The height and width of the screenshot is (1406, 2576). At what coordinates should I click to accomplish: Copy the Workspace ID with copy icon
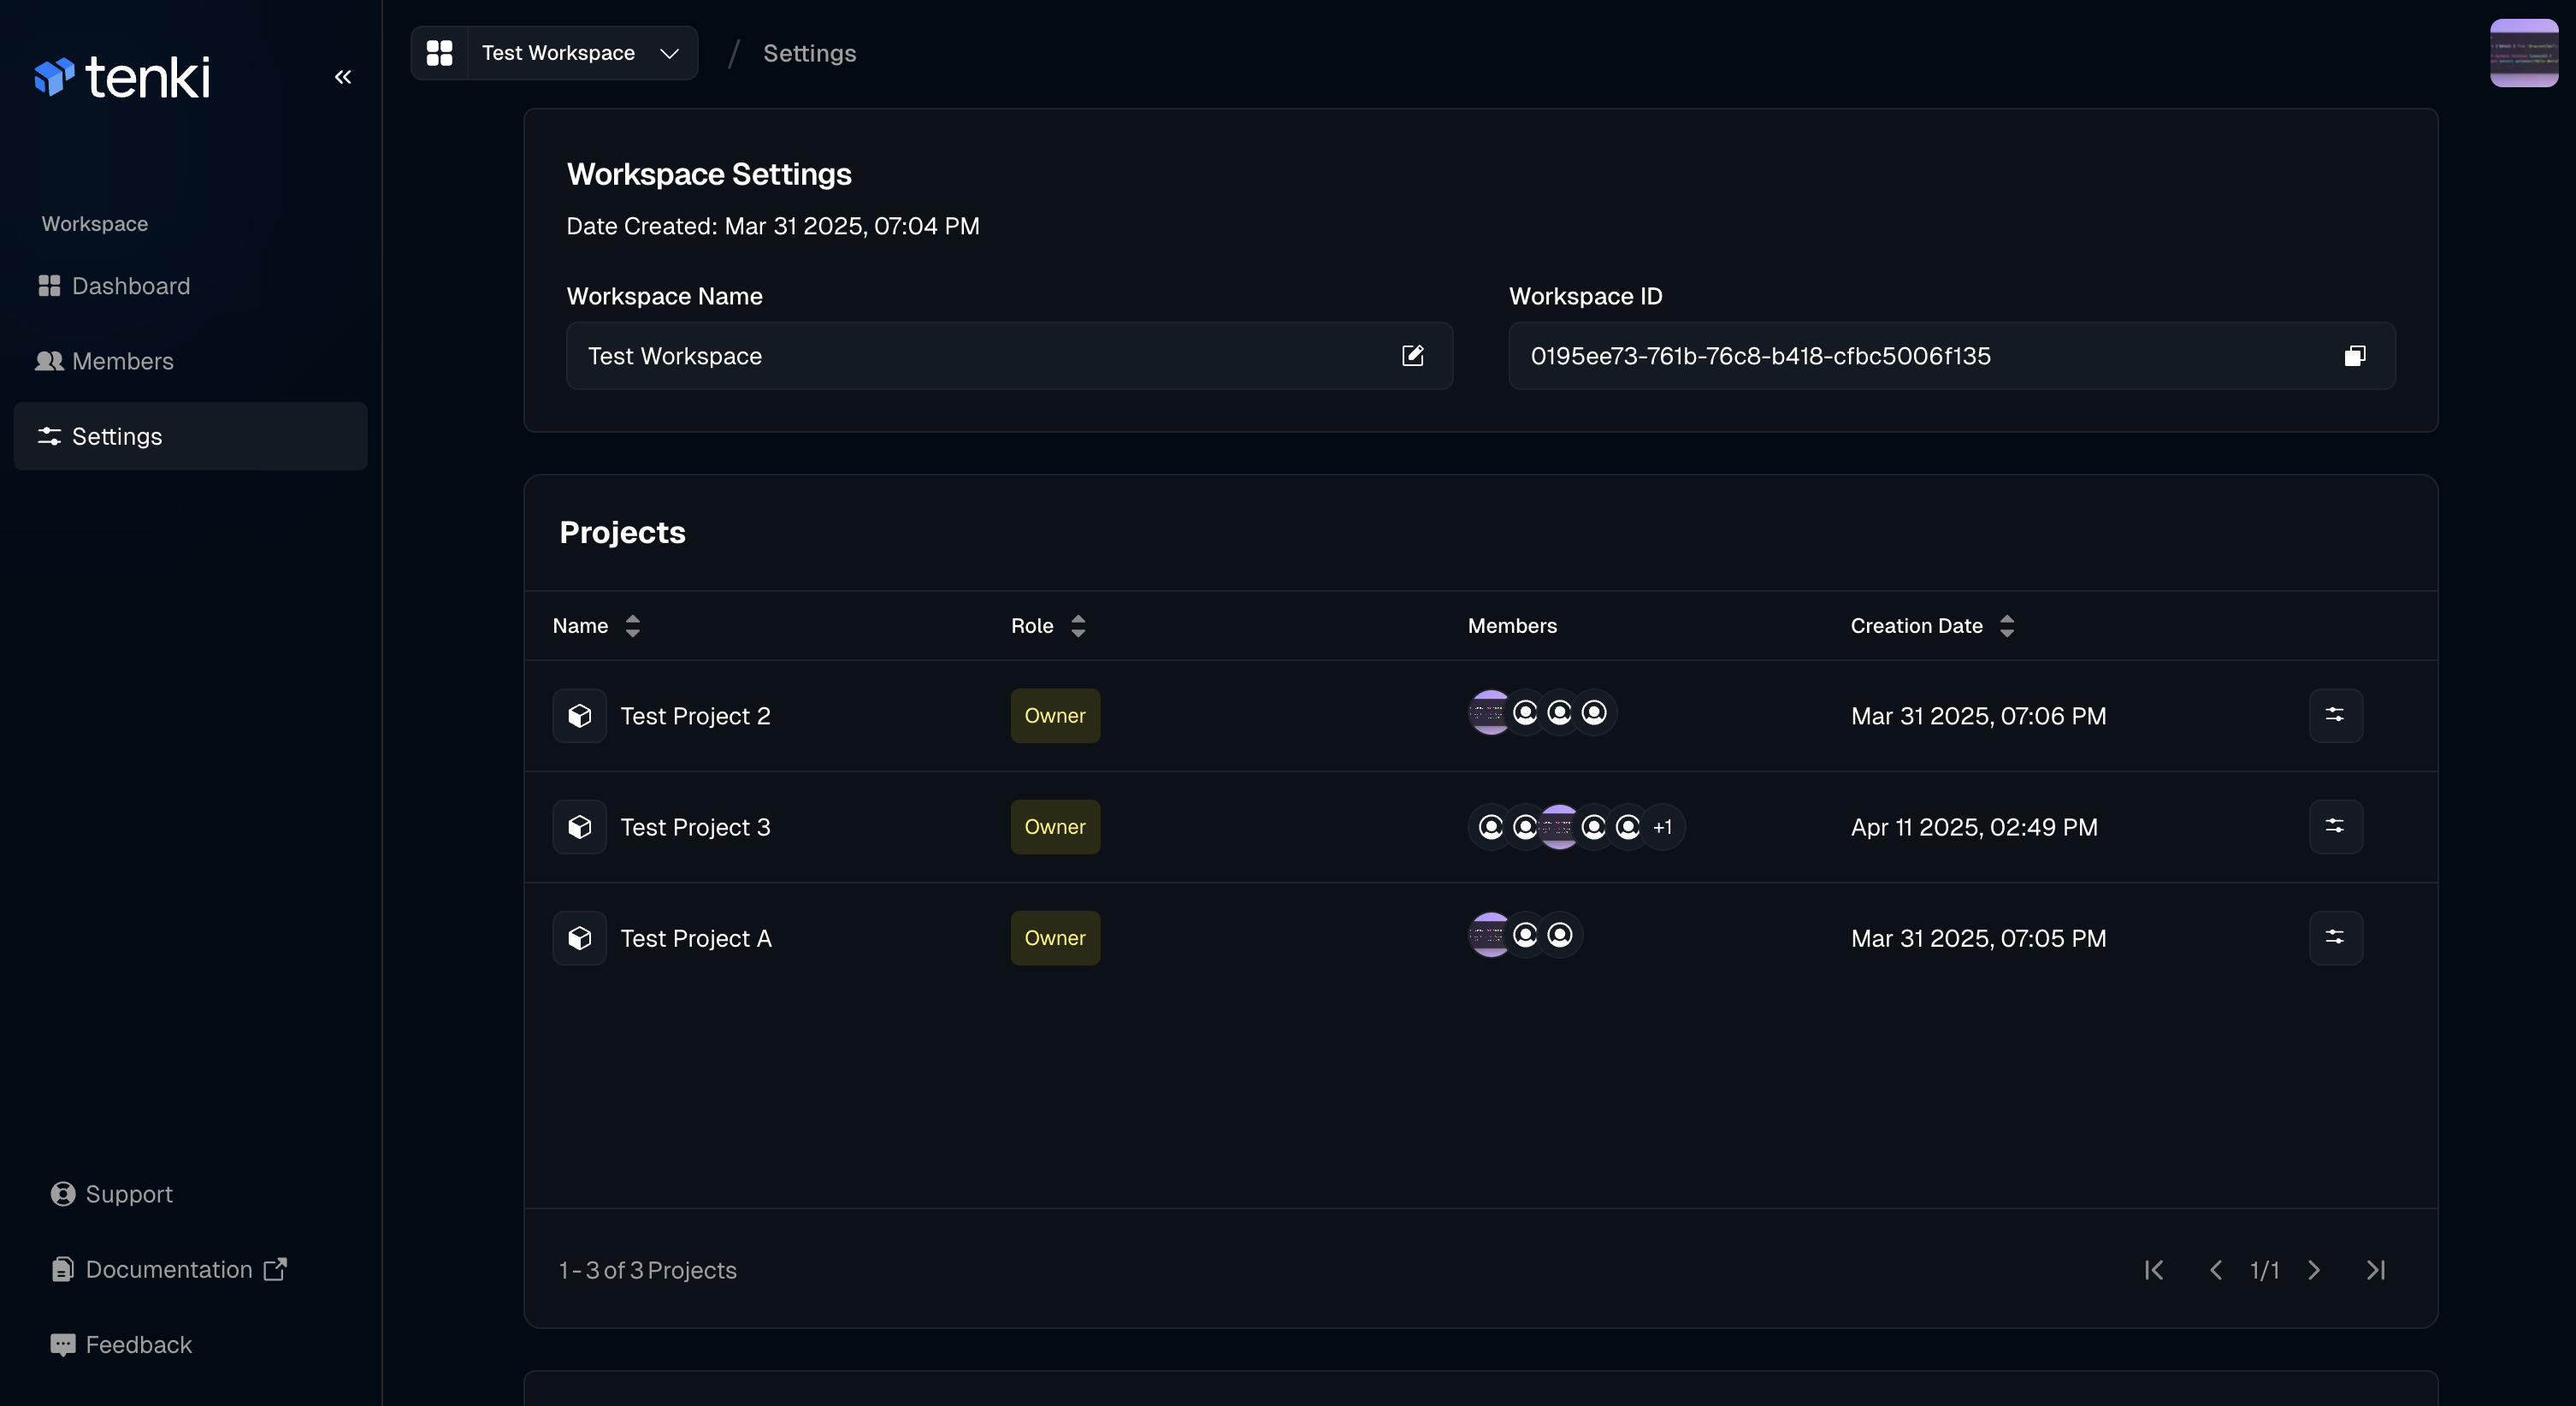[x=2354, y=356]
